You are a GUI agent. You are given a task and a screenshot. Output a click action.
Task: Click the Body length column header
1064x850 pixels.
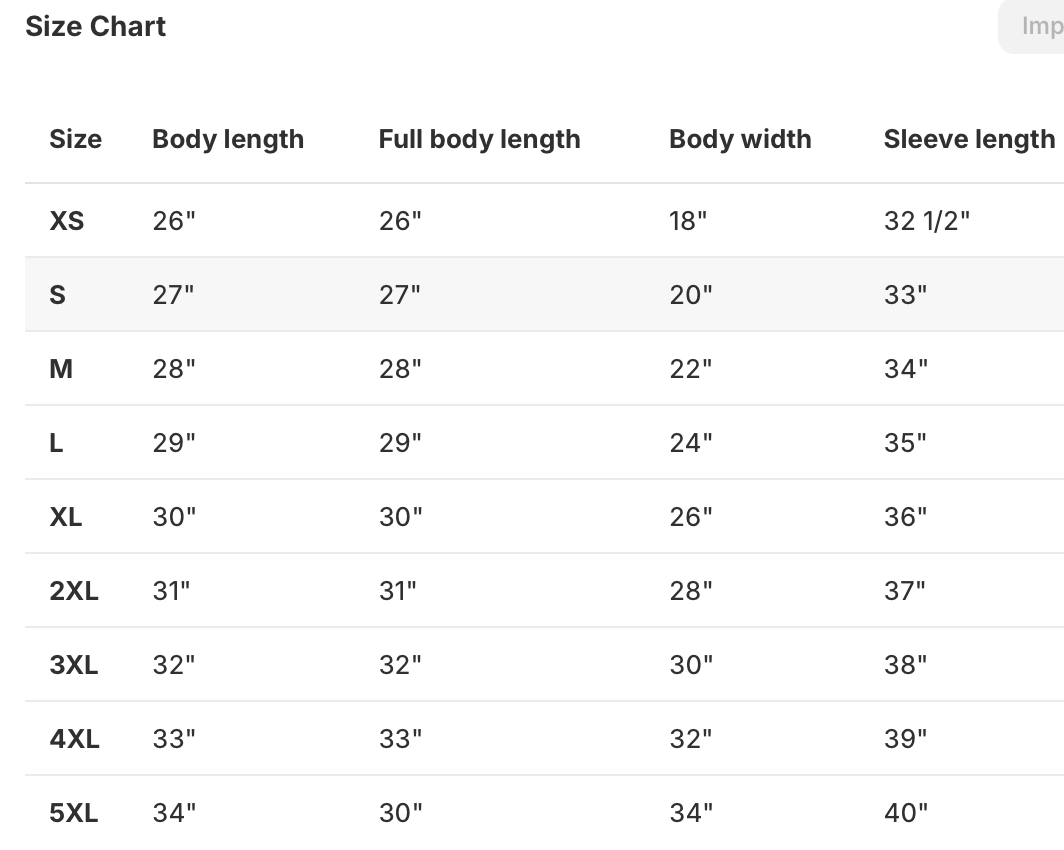[228, 139]
